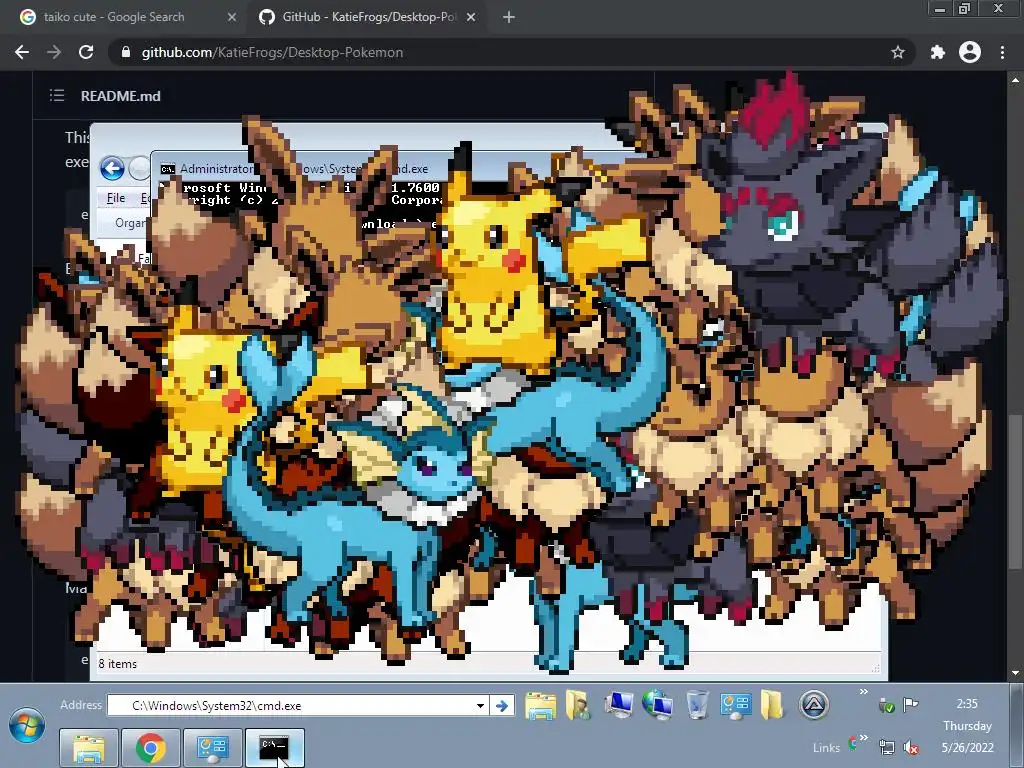The height and width of the screenshot is (768, 1024).
Task: Expand the Links toolbar chevron
Action: [x=863, y=738]
